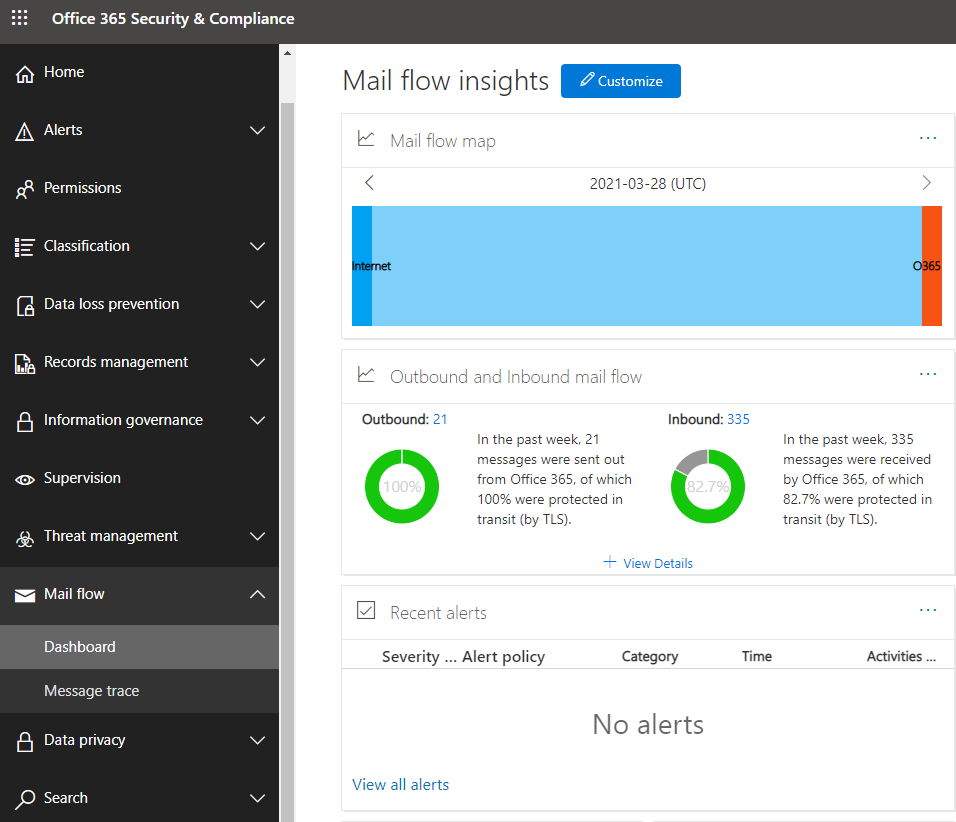Viewport: 956px width, 822px height.
Task: Expand the Threat management chevron
Action: [x=258, y=537]
